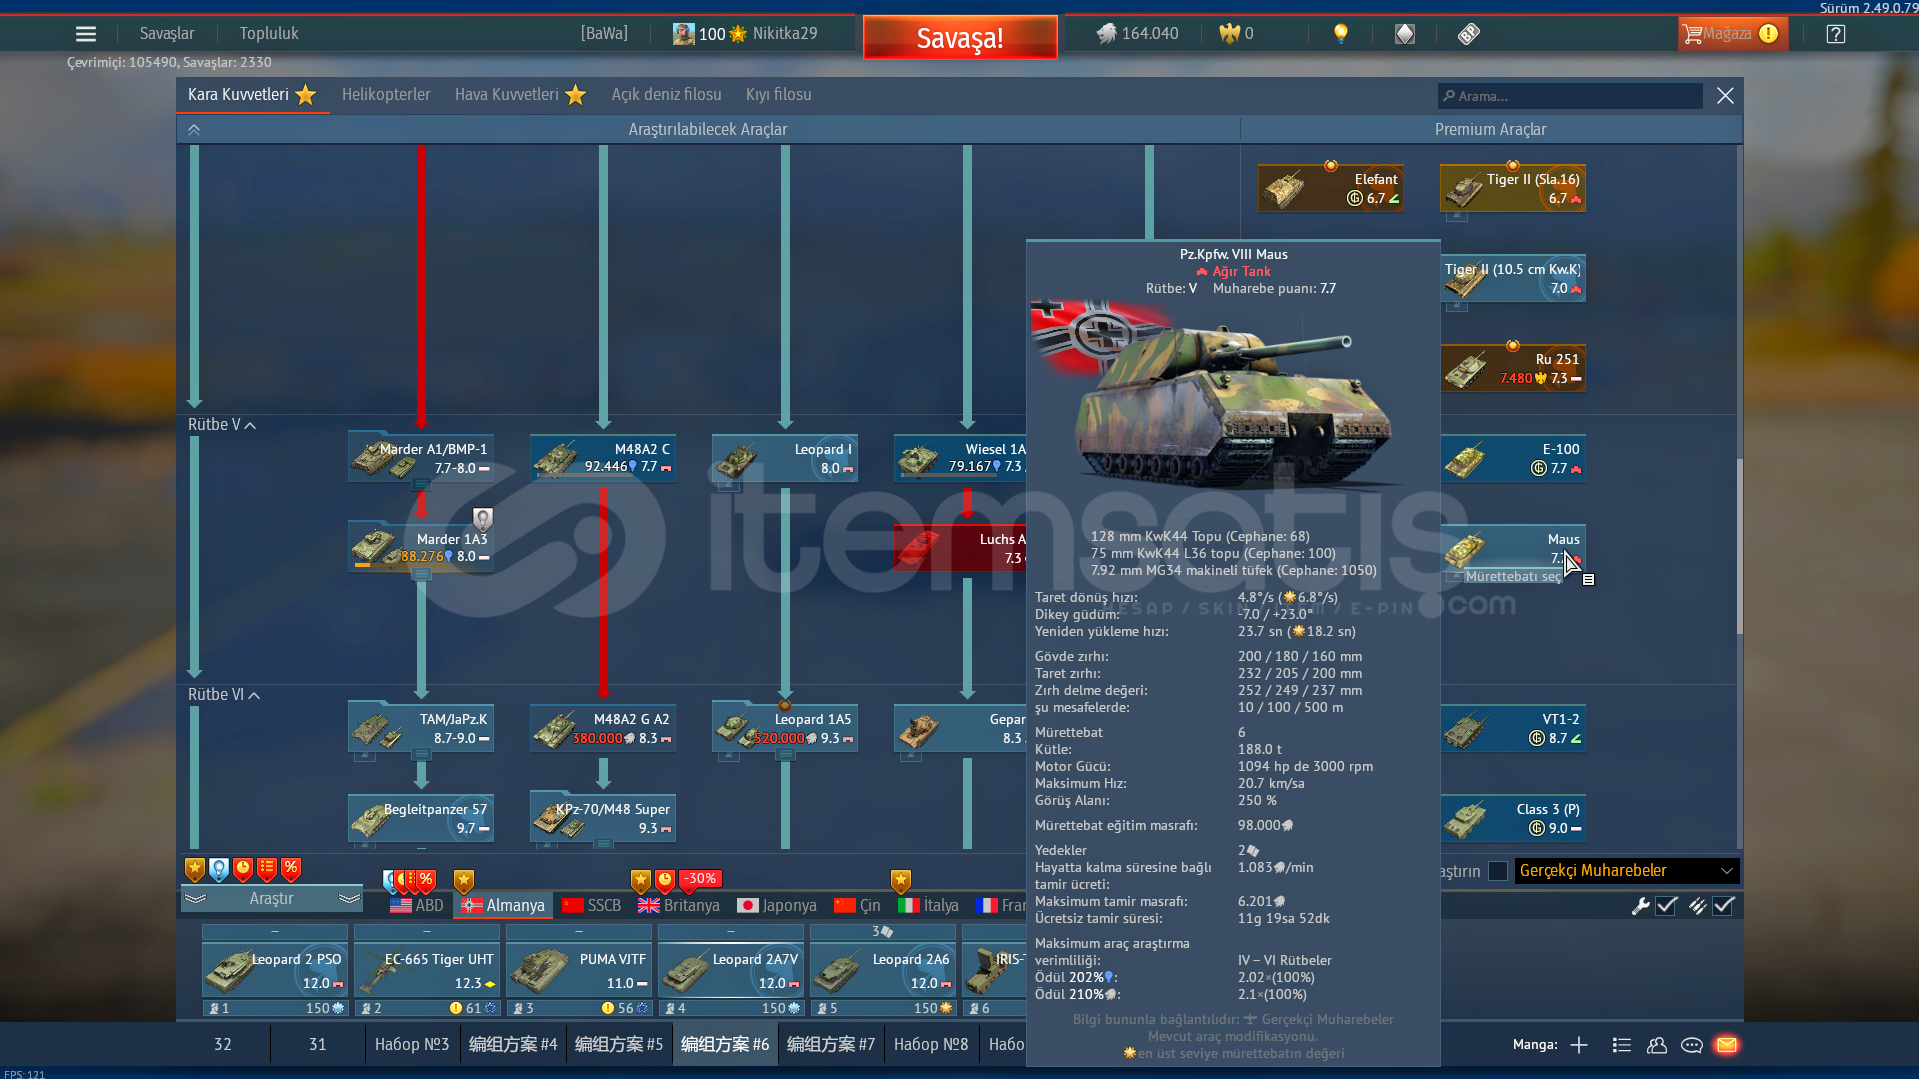This screenshot has width=1919, height=1079.
Task: Select the PUMA VJTF crew slot
Action: [579, 970]
